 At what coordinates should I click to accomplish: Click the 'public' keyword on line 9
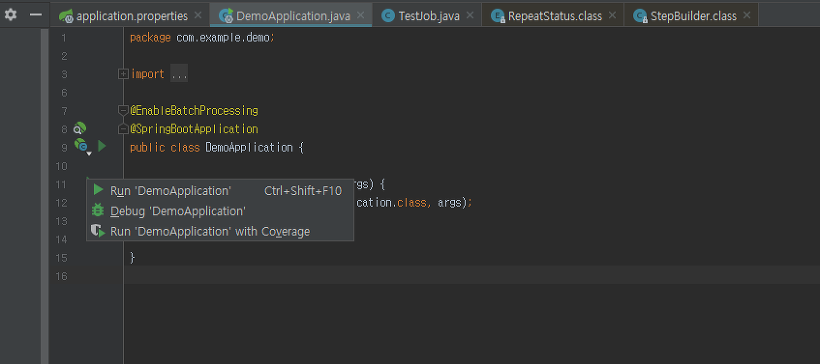[147, 147]
